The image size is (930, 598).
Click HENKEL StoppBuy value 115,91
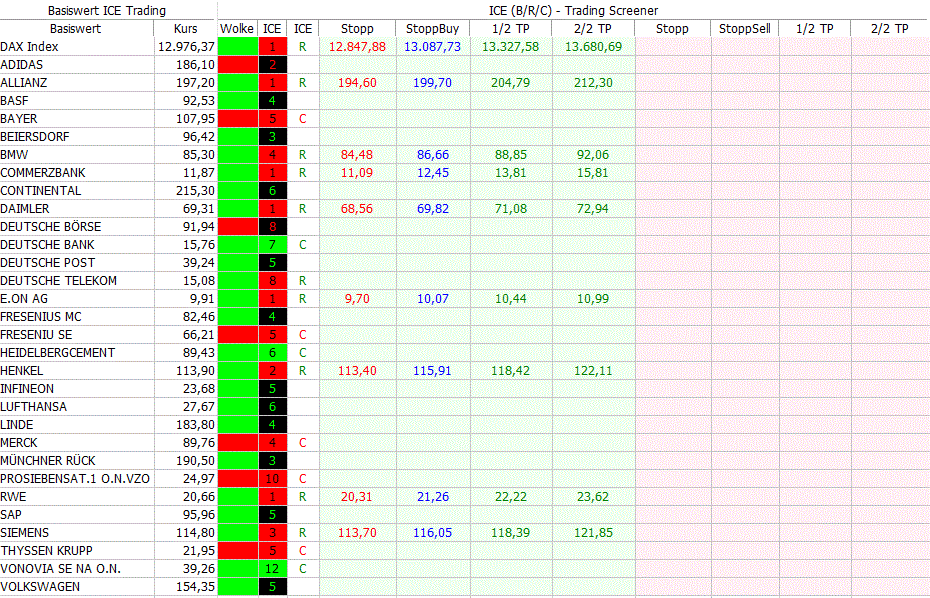tap(432, 371)
